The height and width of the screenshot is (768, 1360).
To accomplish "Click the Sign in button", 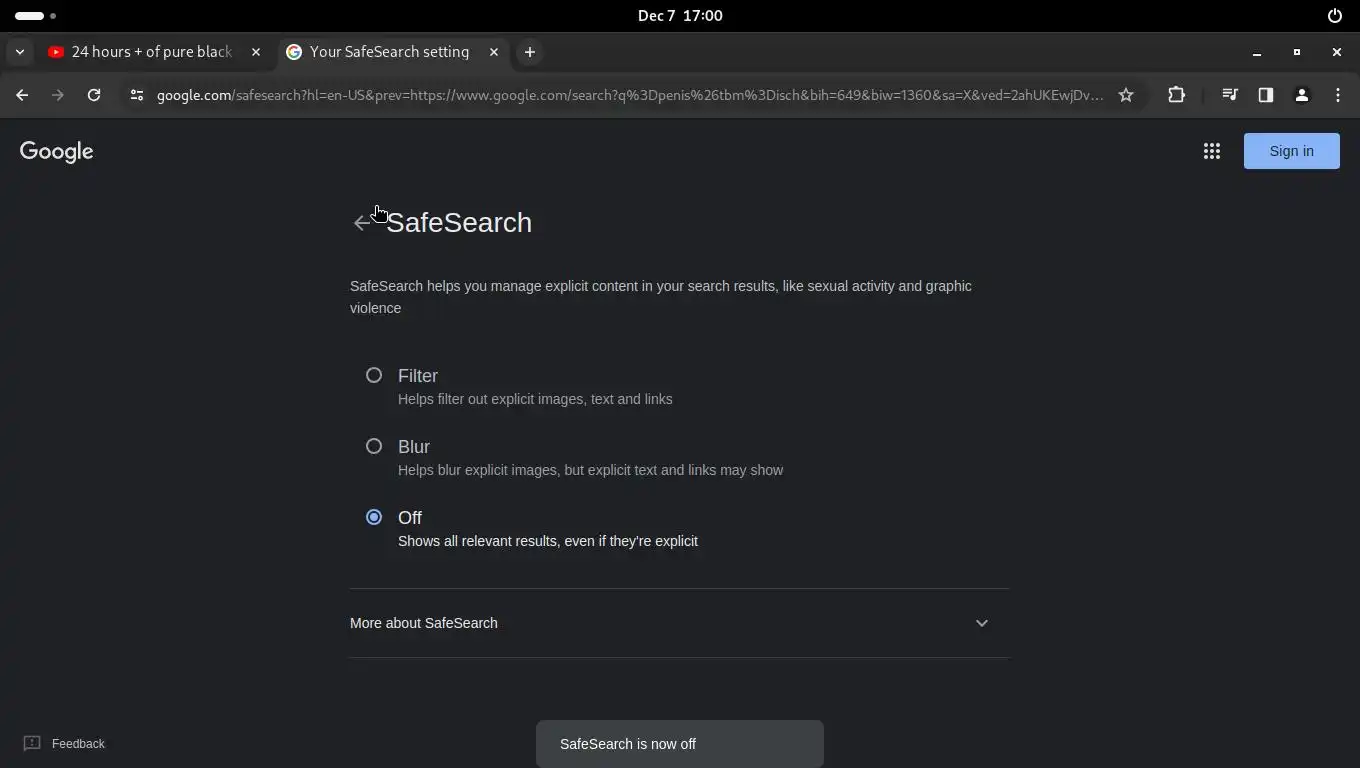I will pyautogui.click(x=1291, y=151).
